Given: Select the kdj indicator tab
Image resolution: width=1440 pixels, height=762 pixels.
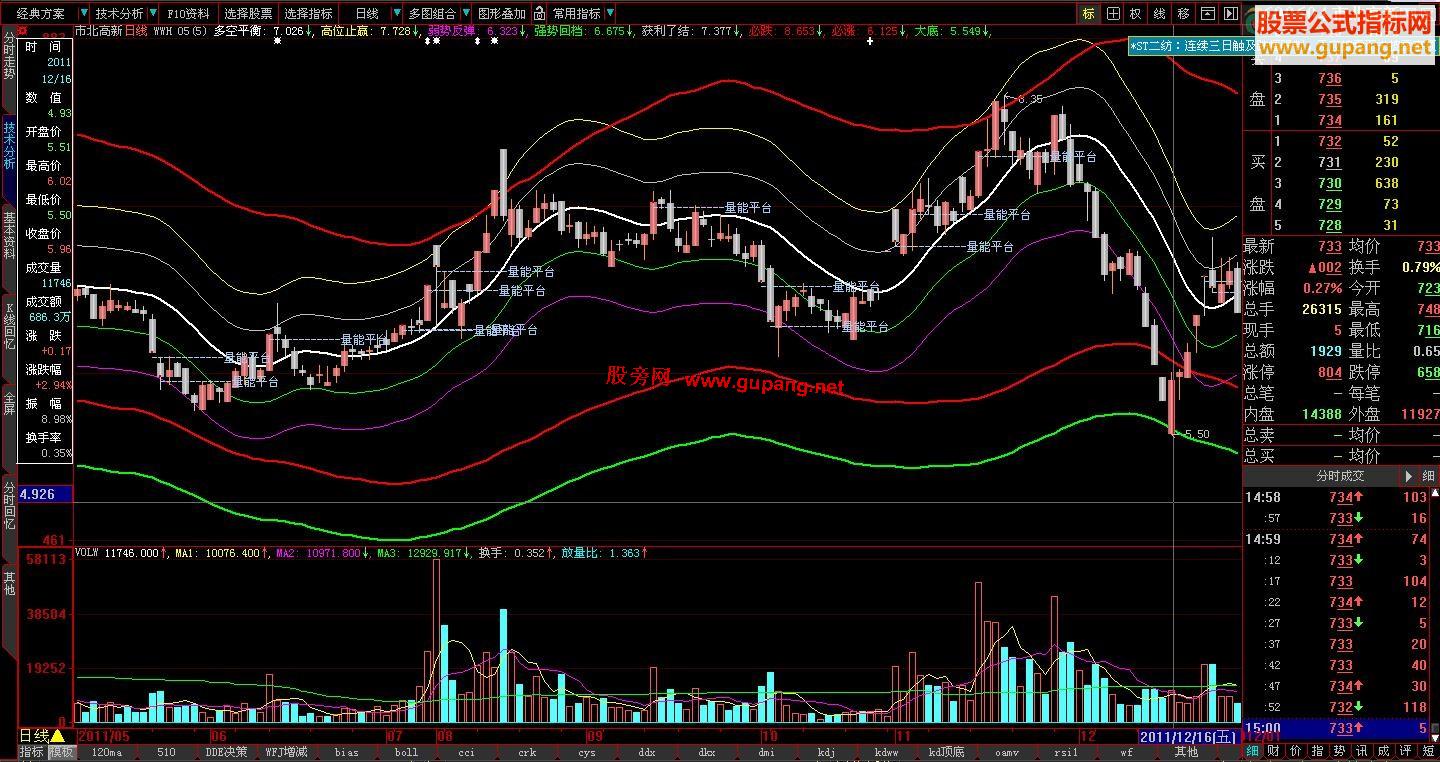Looking at the screenshot, I should pyautogui.click(x=826, y=752).
